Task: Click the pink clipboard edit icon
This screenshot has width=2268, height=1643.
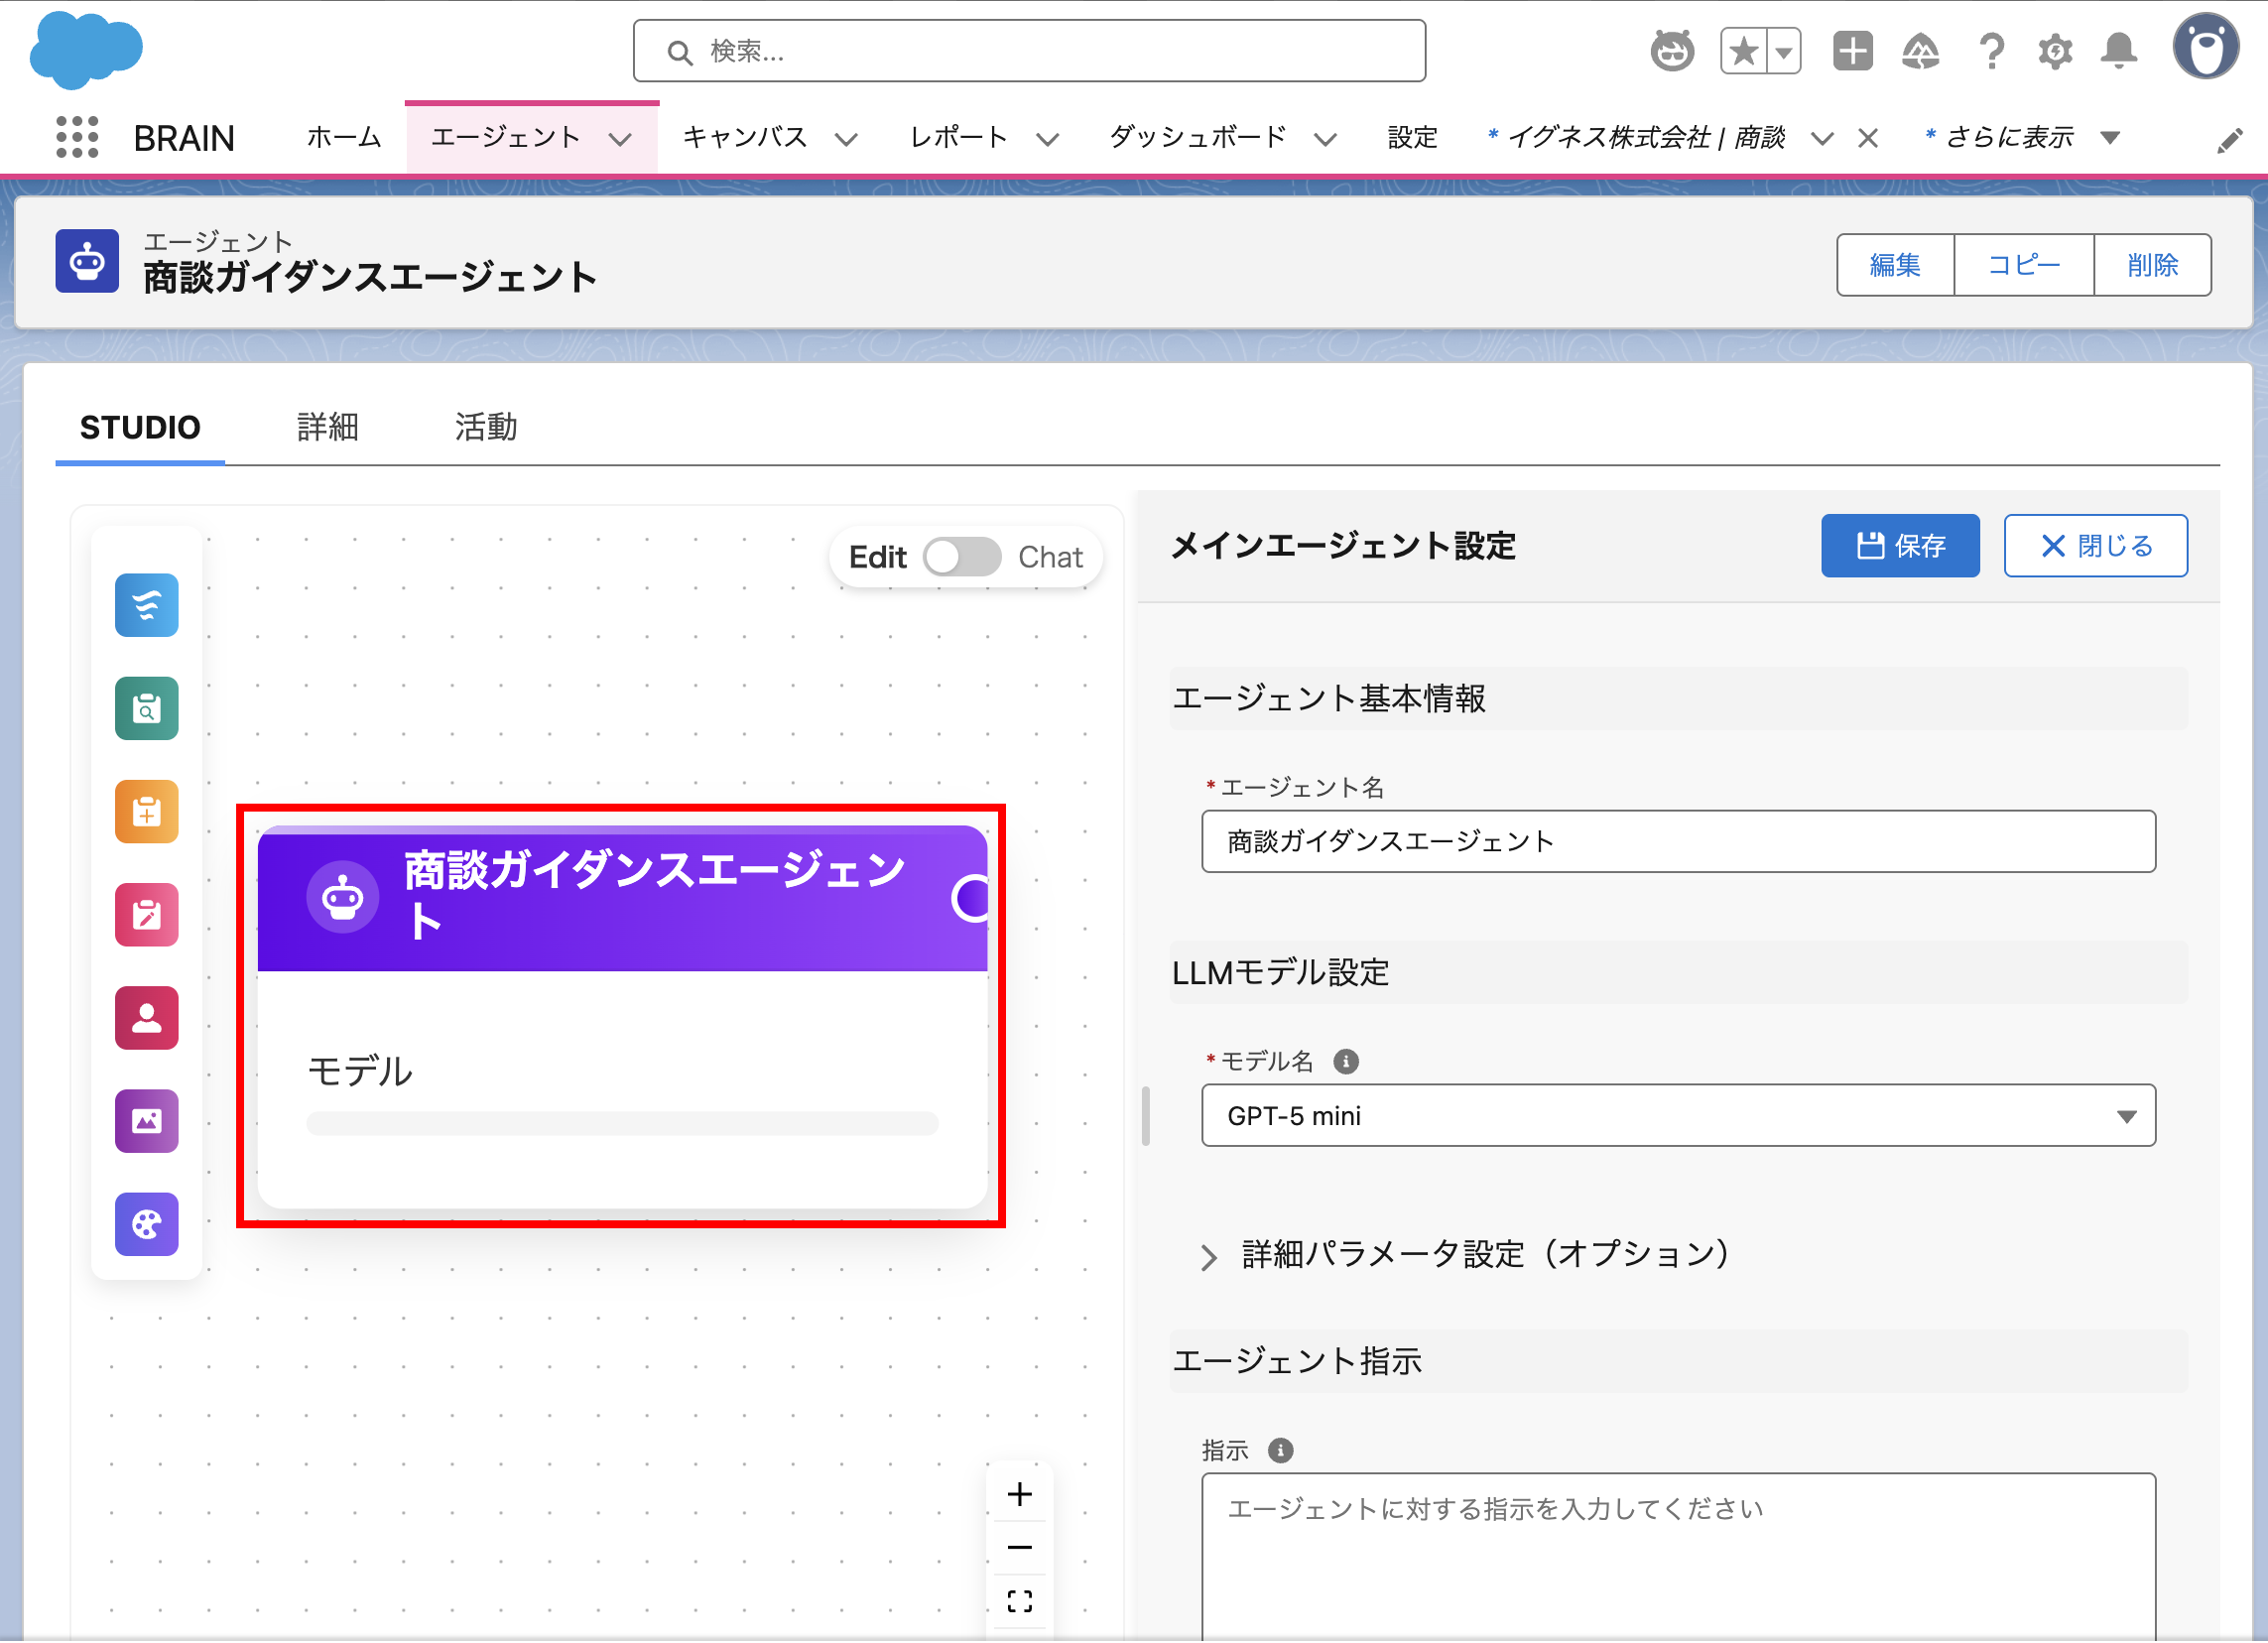Action: click(147, 915)
